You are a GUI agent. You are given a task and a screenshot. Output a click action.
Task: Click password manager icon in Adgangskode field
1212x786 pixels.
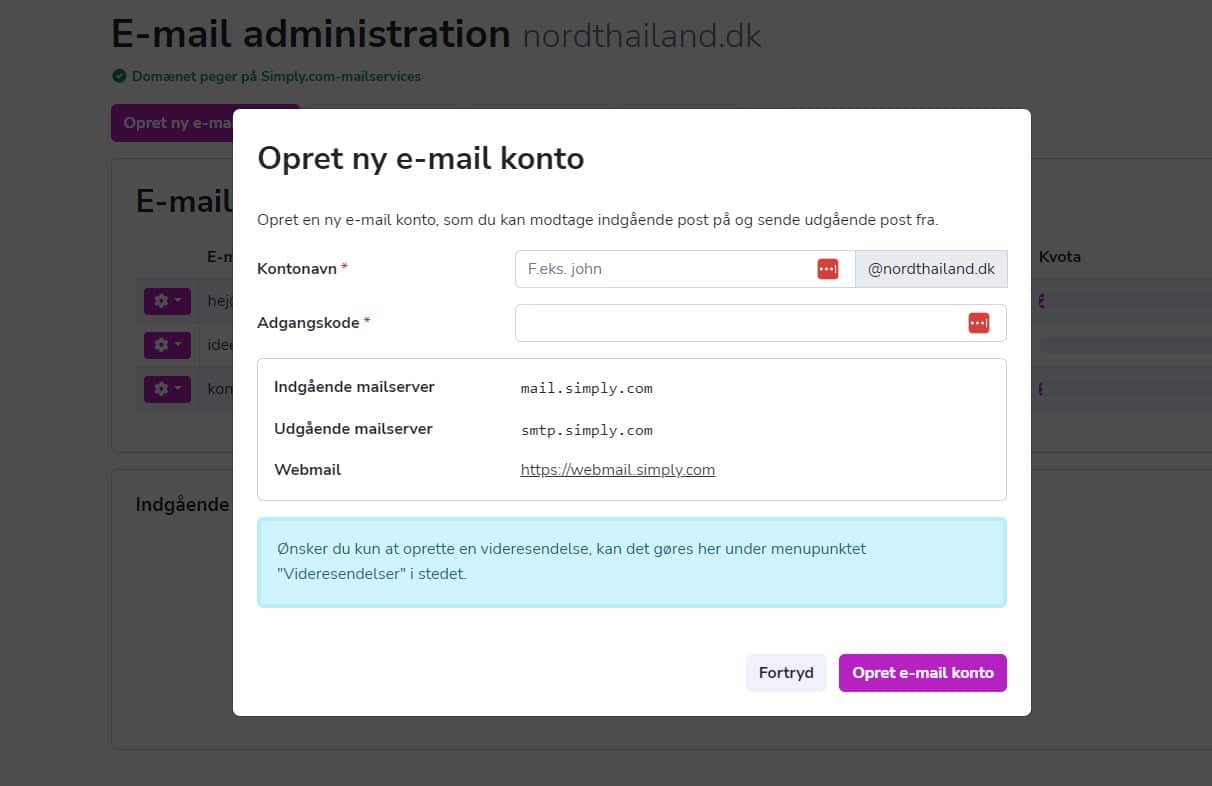tap(979, 323)
